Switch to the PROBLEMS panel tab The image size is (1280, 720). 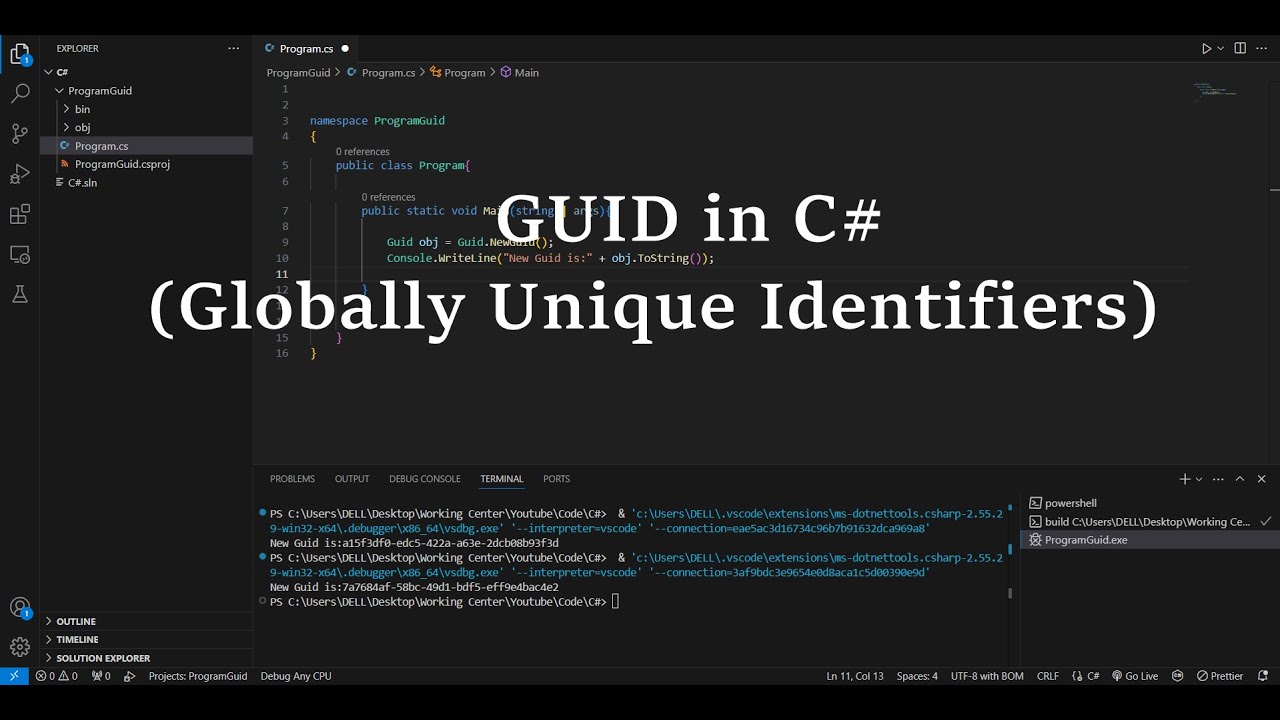point(292,479)
